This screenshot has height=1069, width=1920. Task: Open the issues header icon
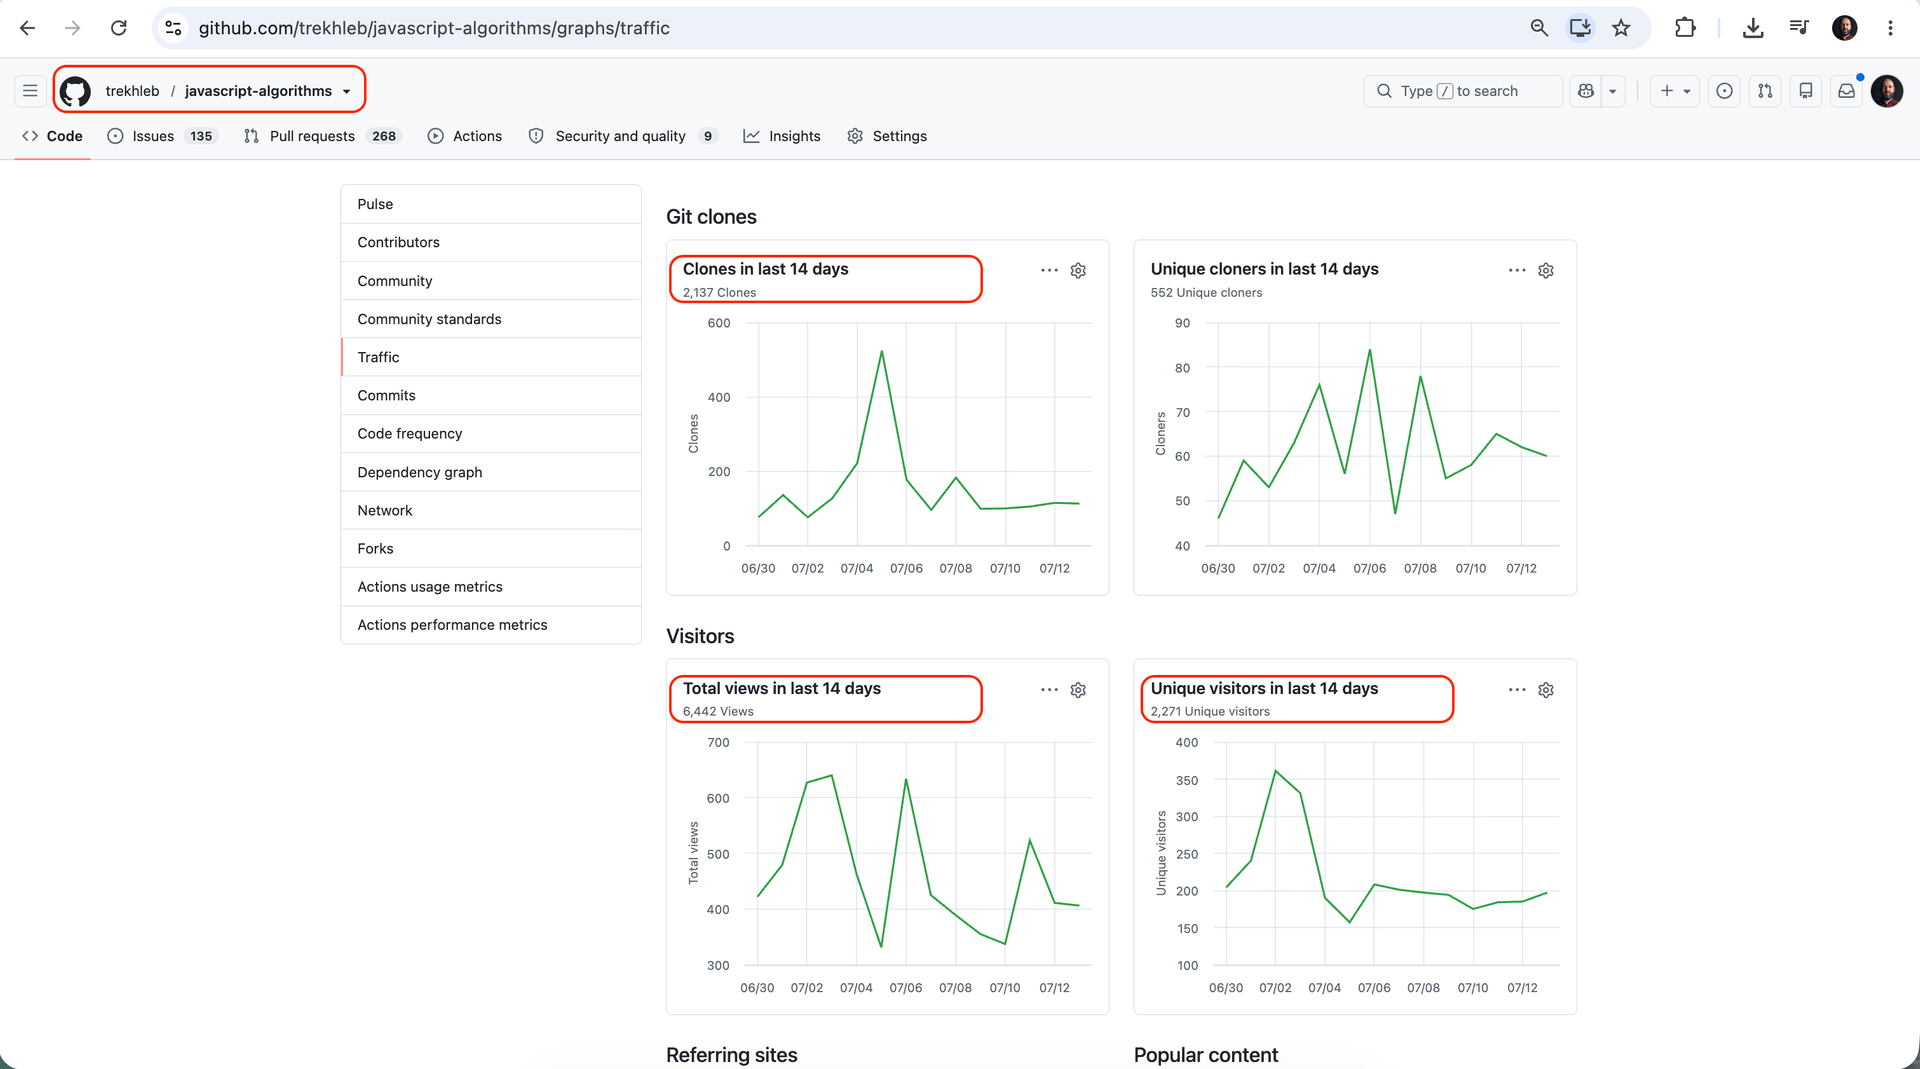[1724, 91]
